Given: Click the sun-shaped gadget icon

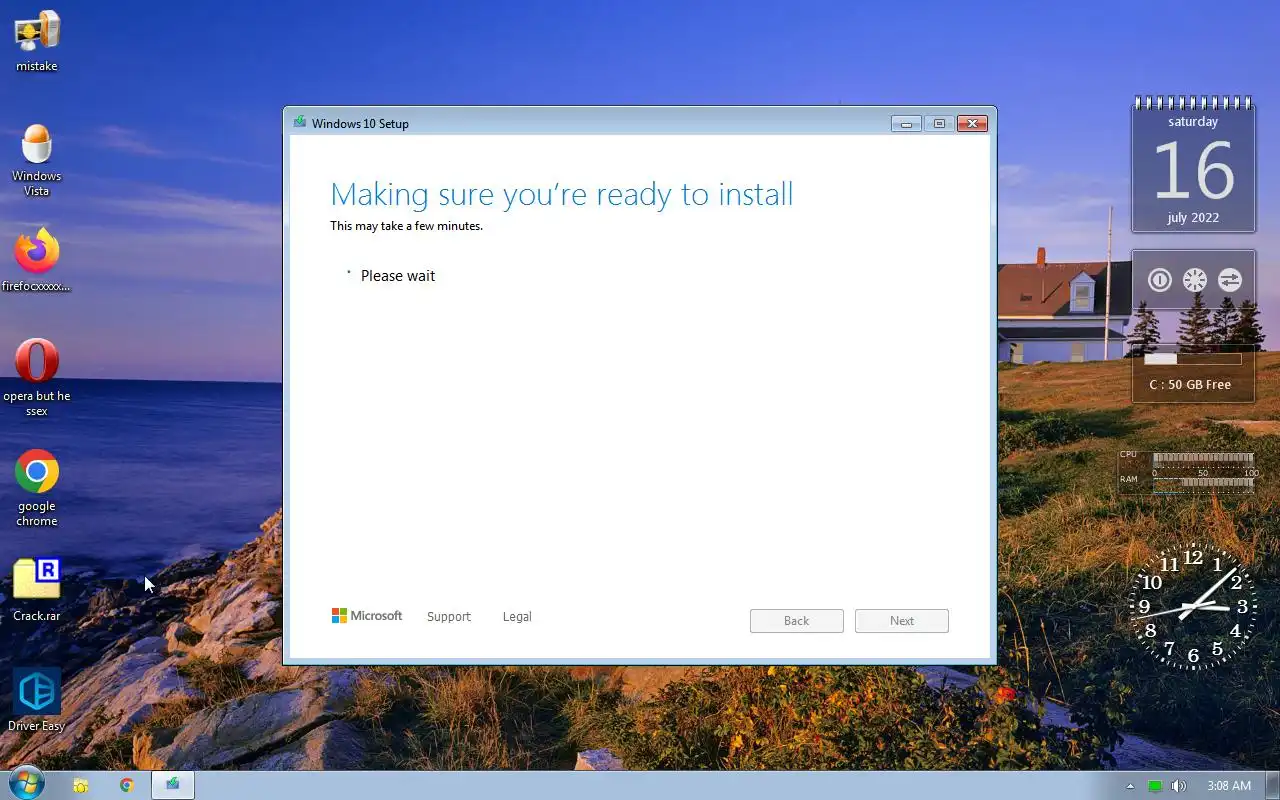Looking at the screenshot, I should (1195, 280).
